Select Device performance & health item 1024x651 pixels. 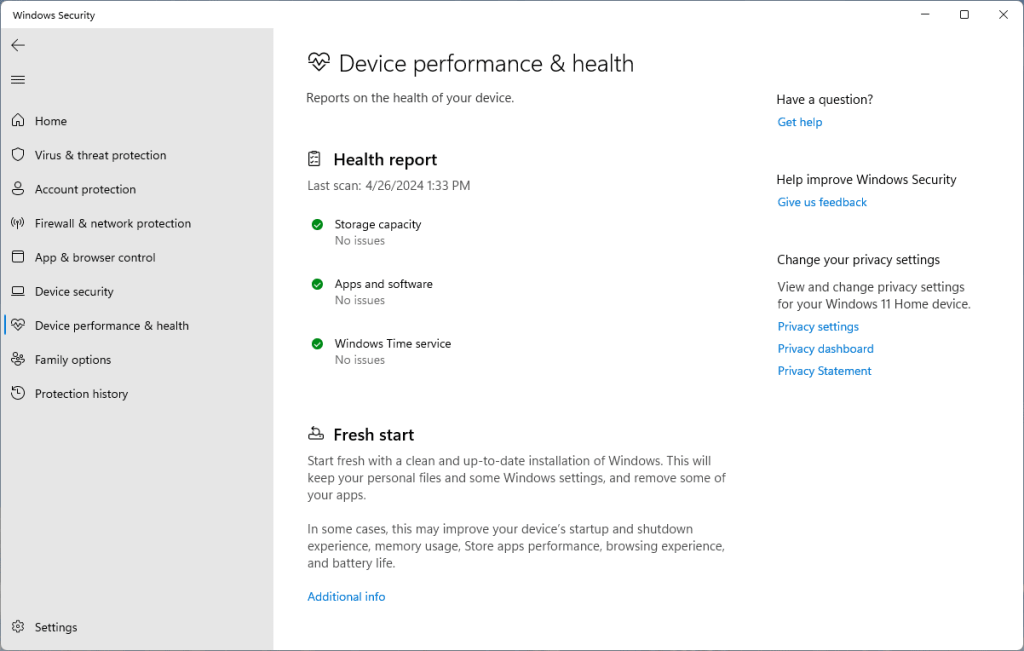112,325
